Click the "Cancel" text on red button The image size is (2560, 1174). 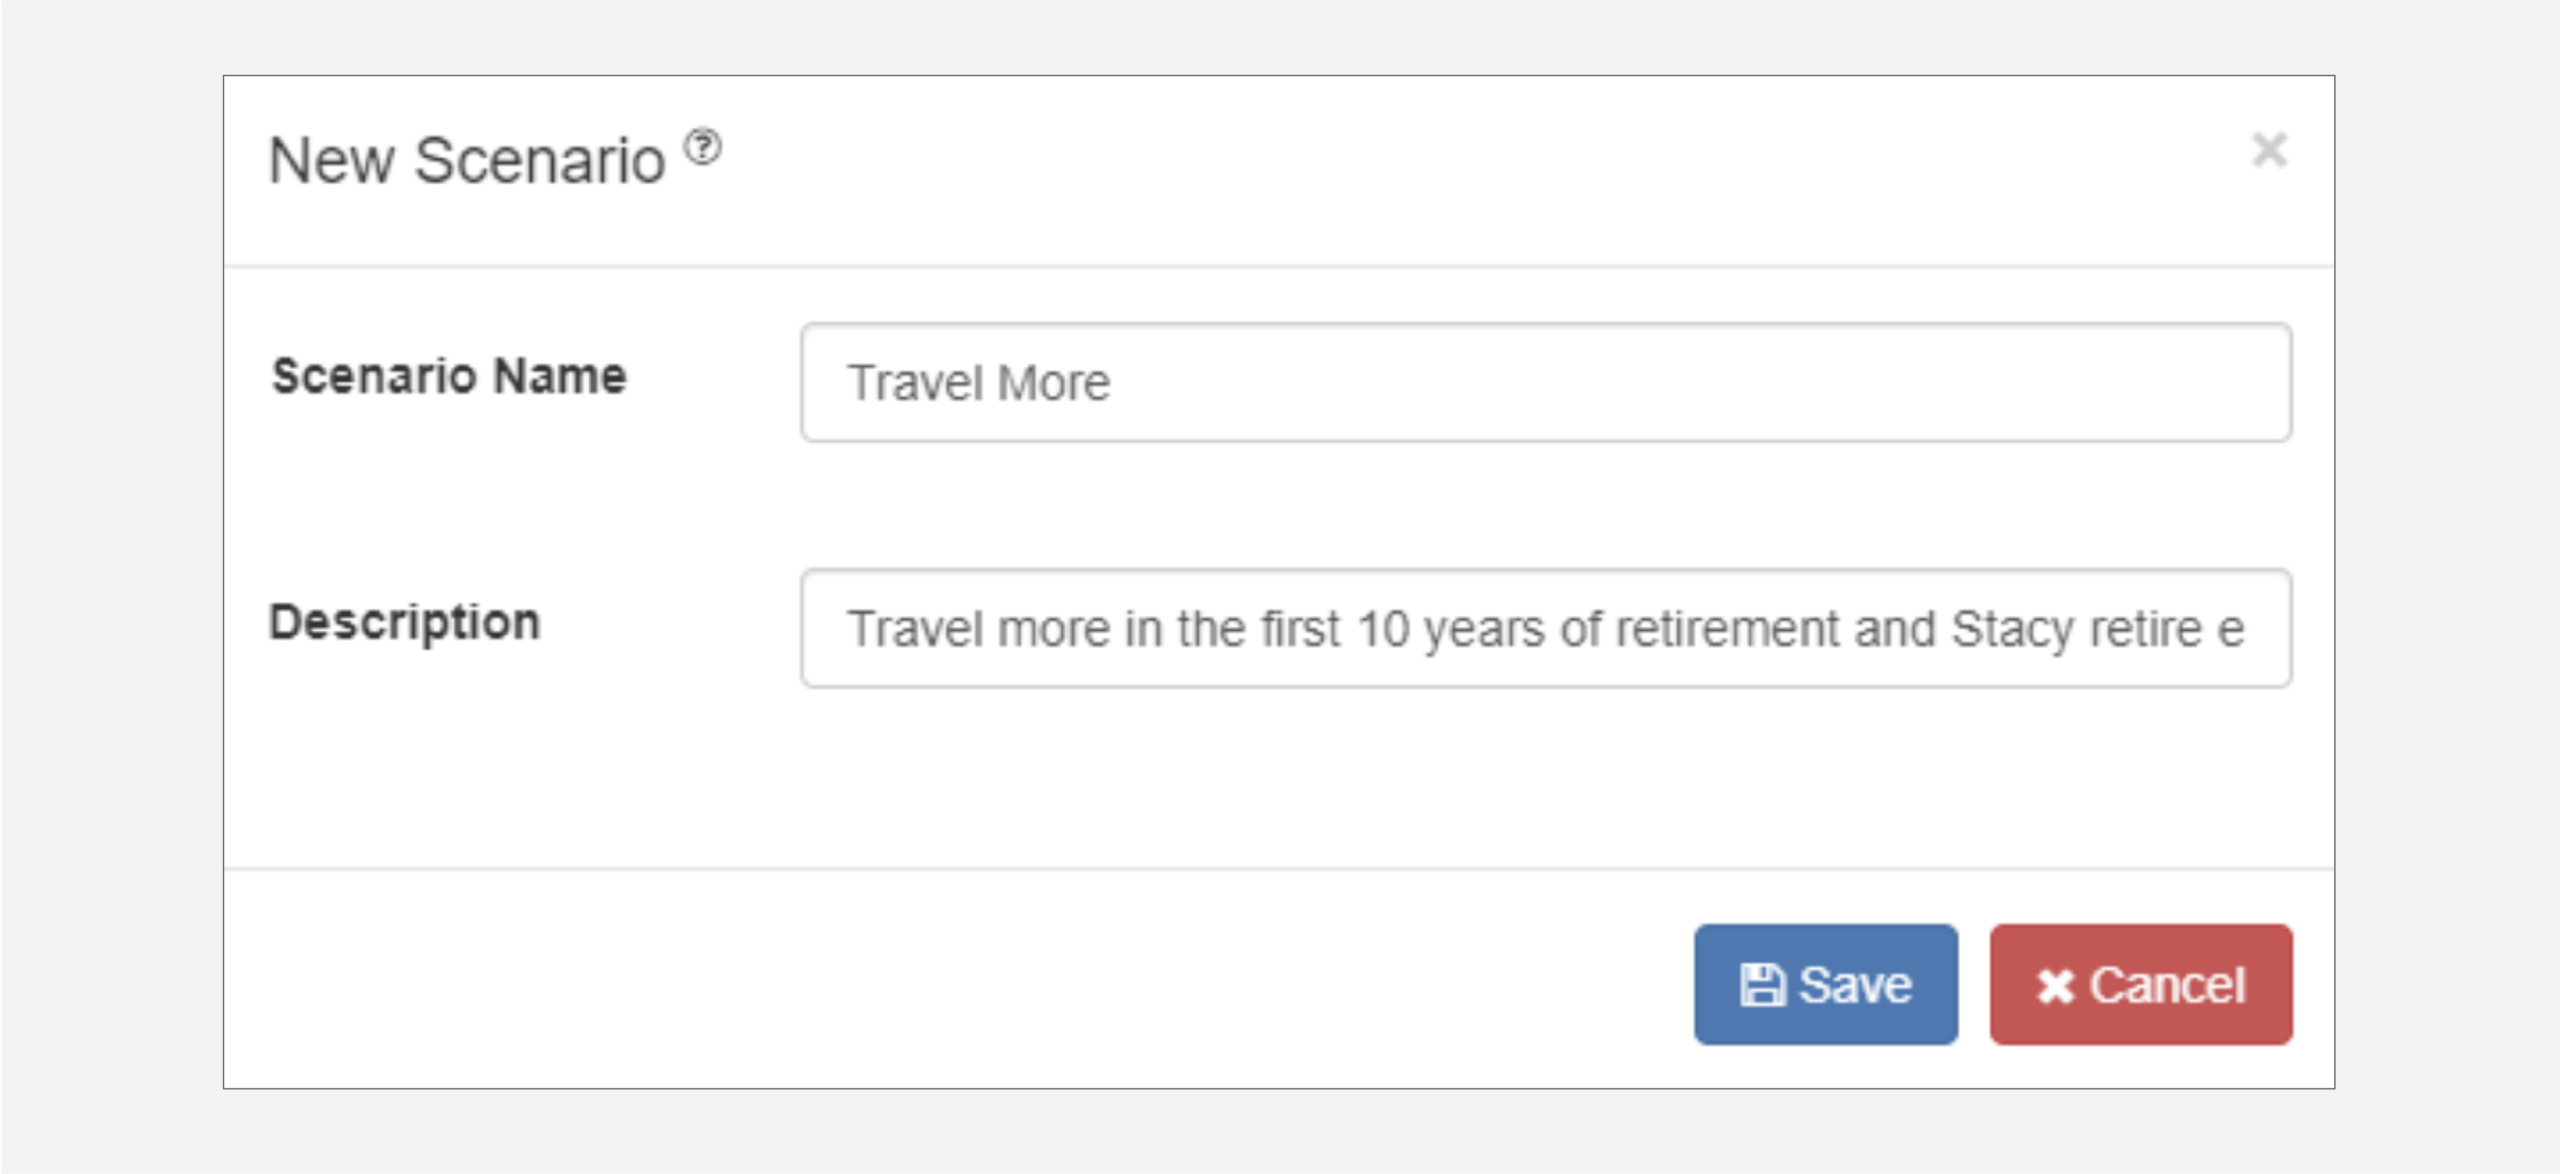pos(2168,985)
